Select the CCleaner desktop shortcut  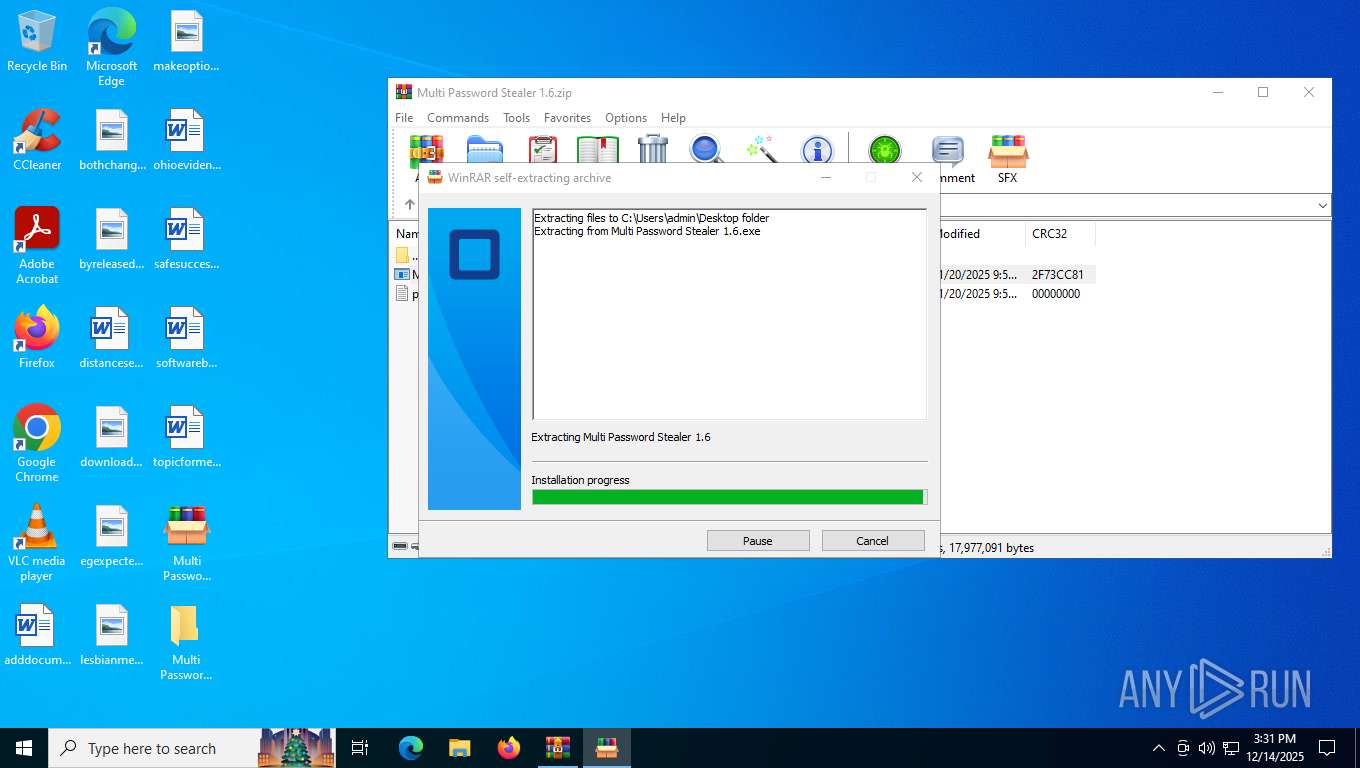[37, 139]
